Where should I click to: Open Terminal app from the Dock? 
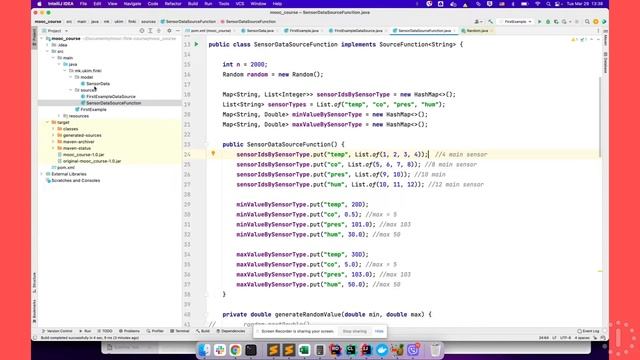251,350
